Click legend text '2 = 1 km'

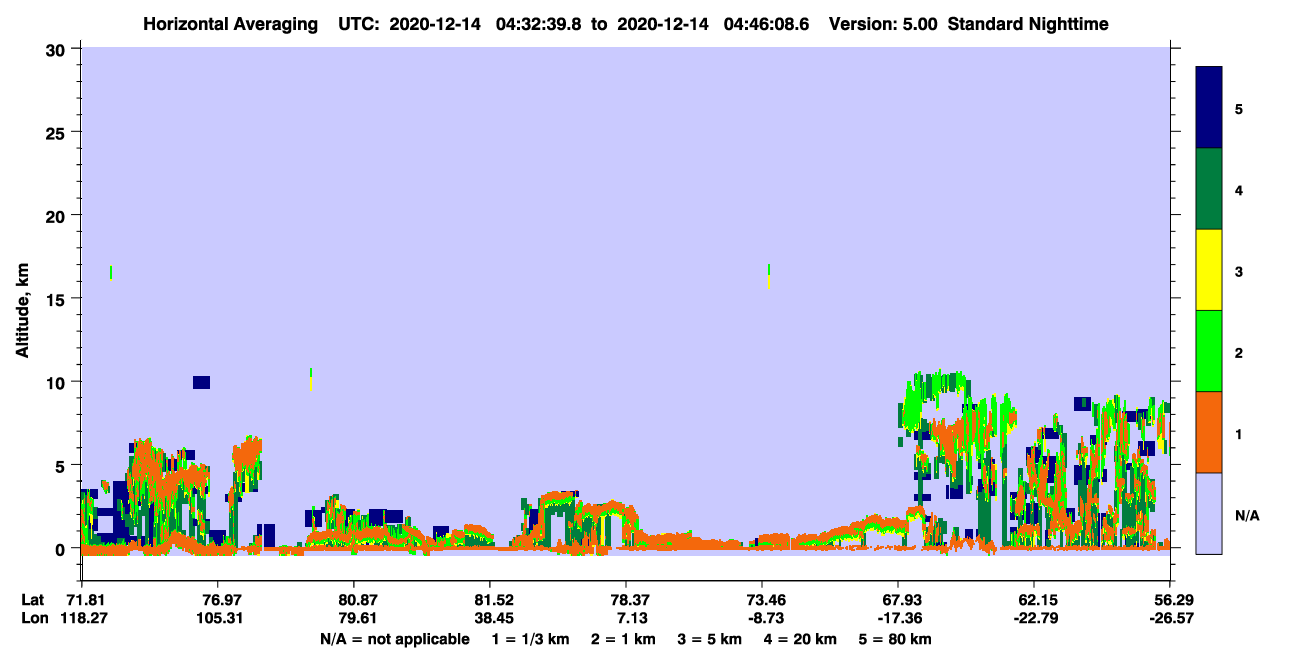pyautogui.click(x=623, y=639)
